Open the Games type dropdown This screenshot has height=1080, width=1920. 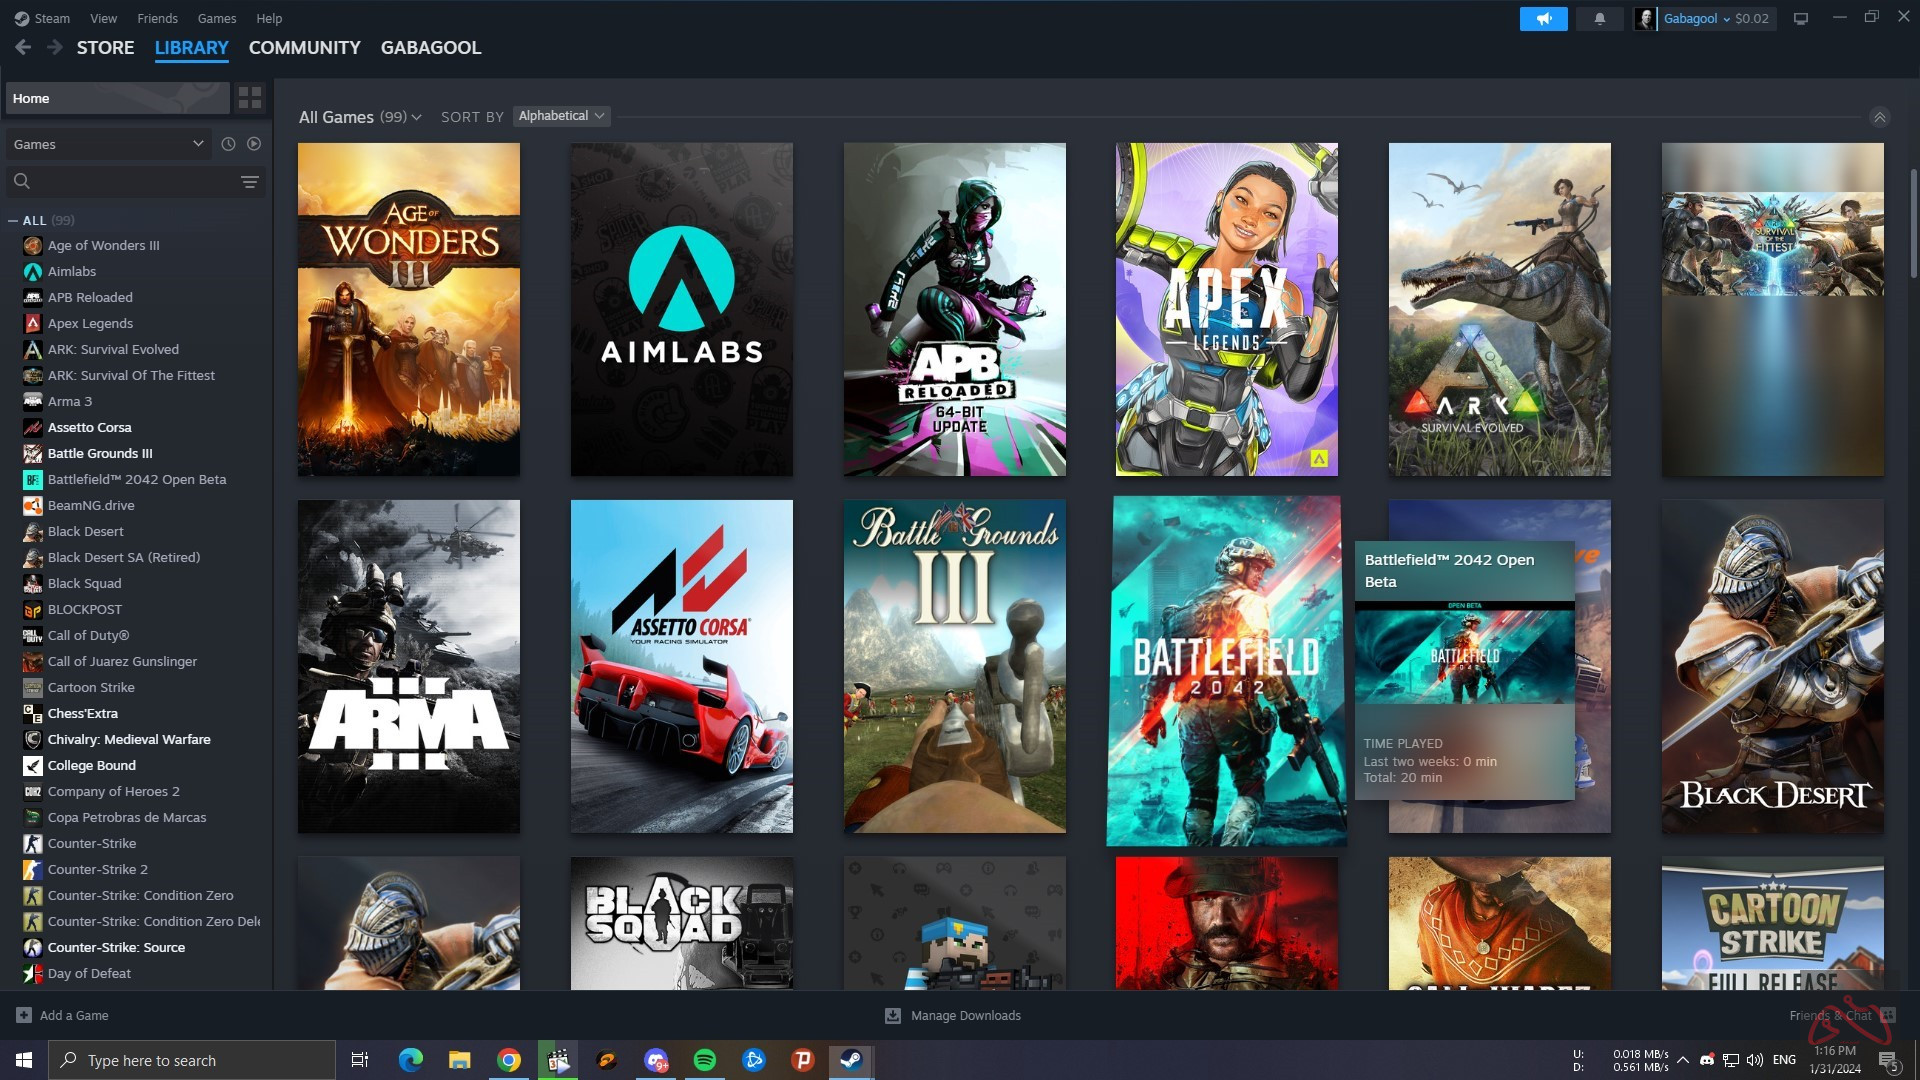pos(108,144)
